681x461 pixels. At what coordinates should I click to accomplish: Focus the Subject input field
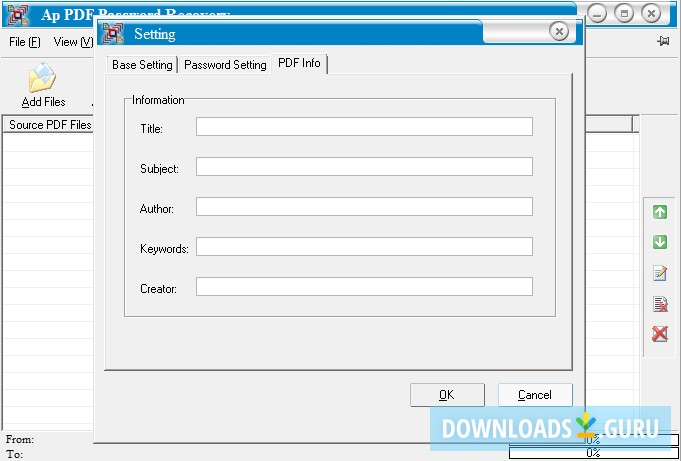pyautogui.click(x=364, y=167)
